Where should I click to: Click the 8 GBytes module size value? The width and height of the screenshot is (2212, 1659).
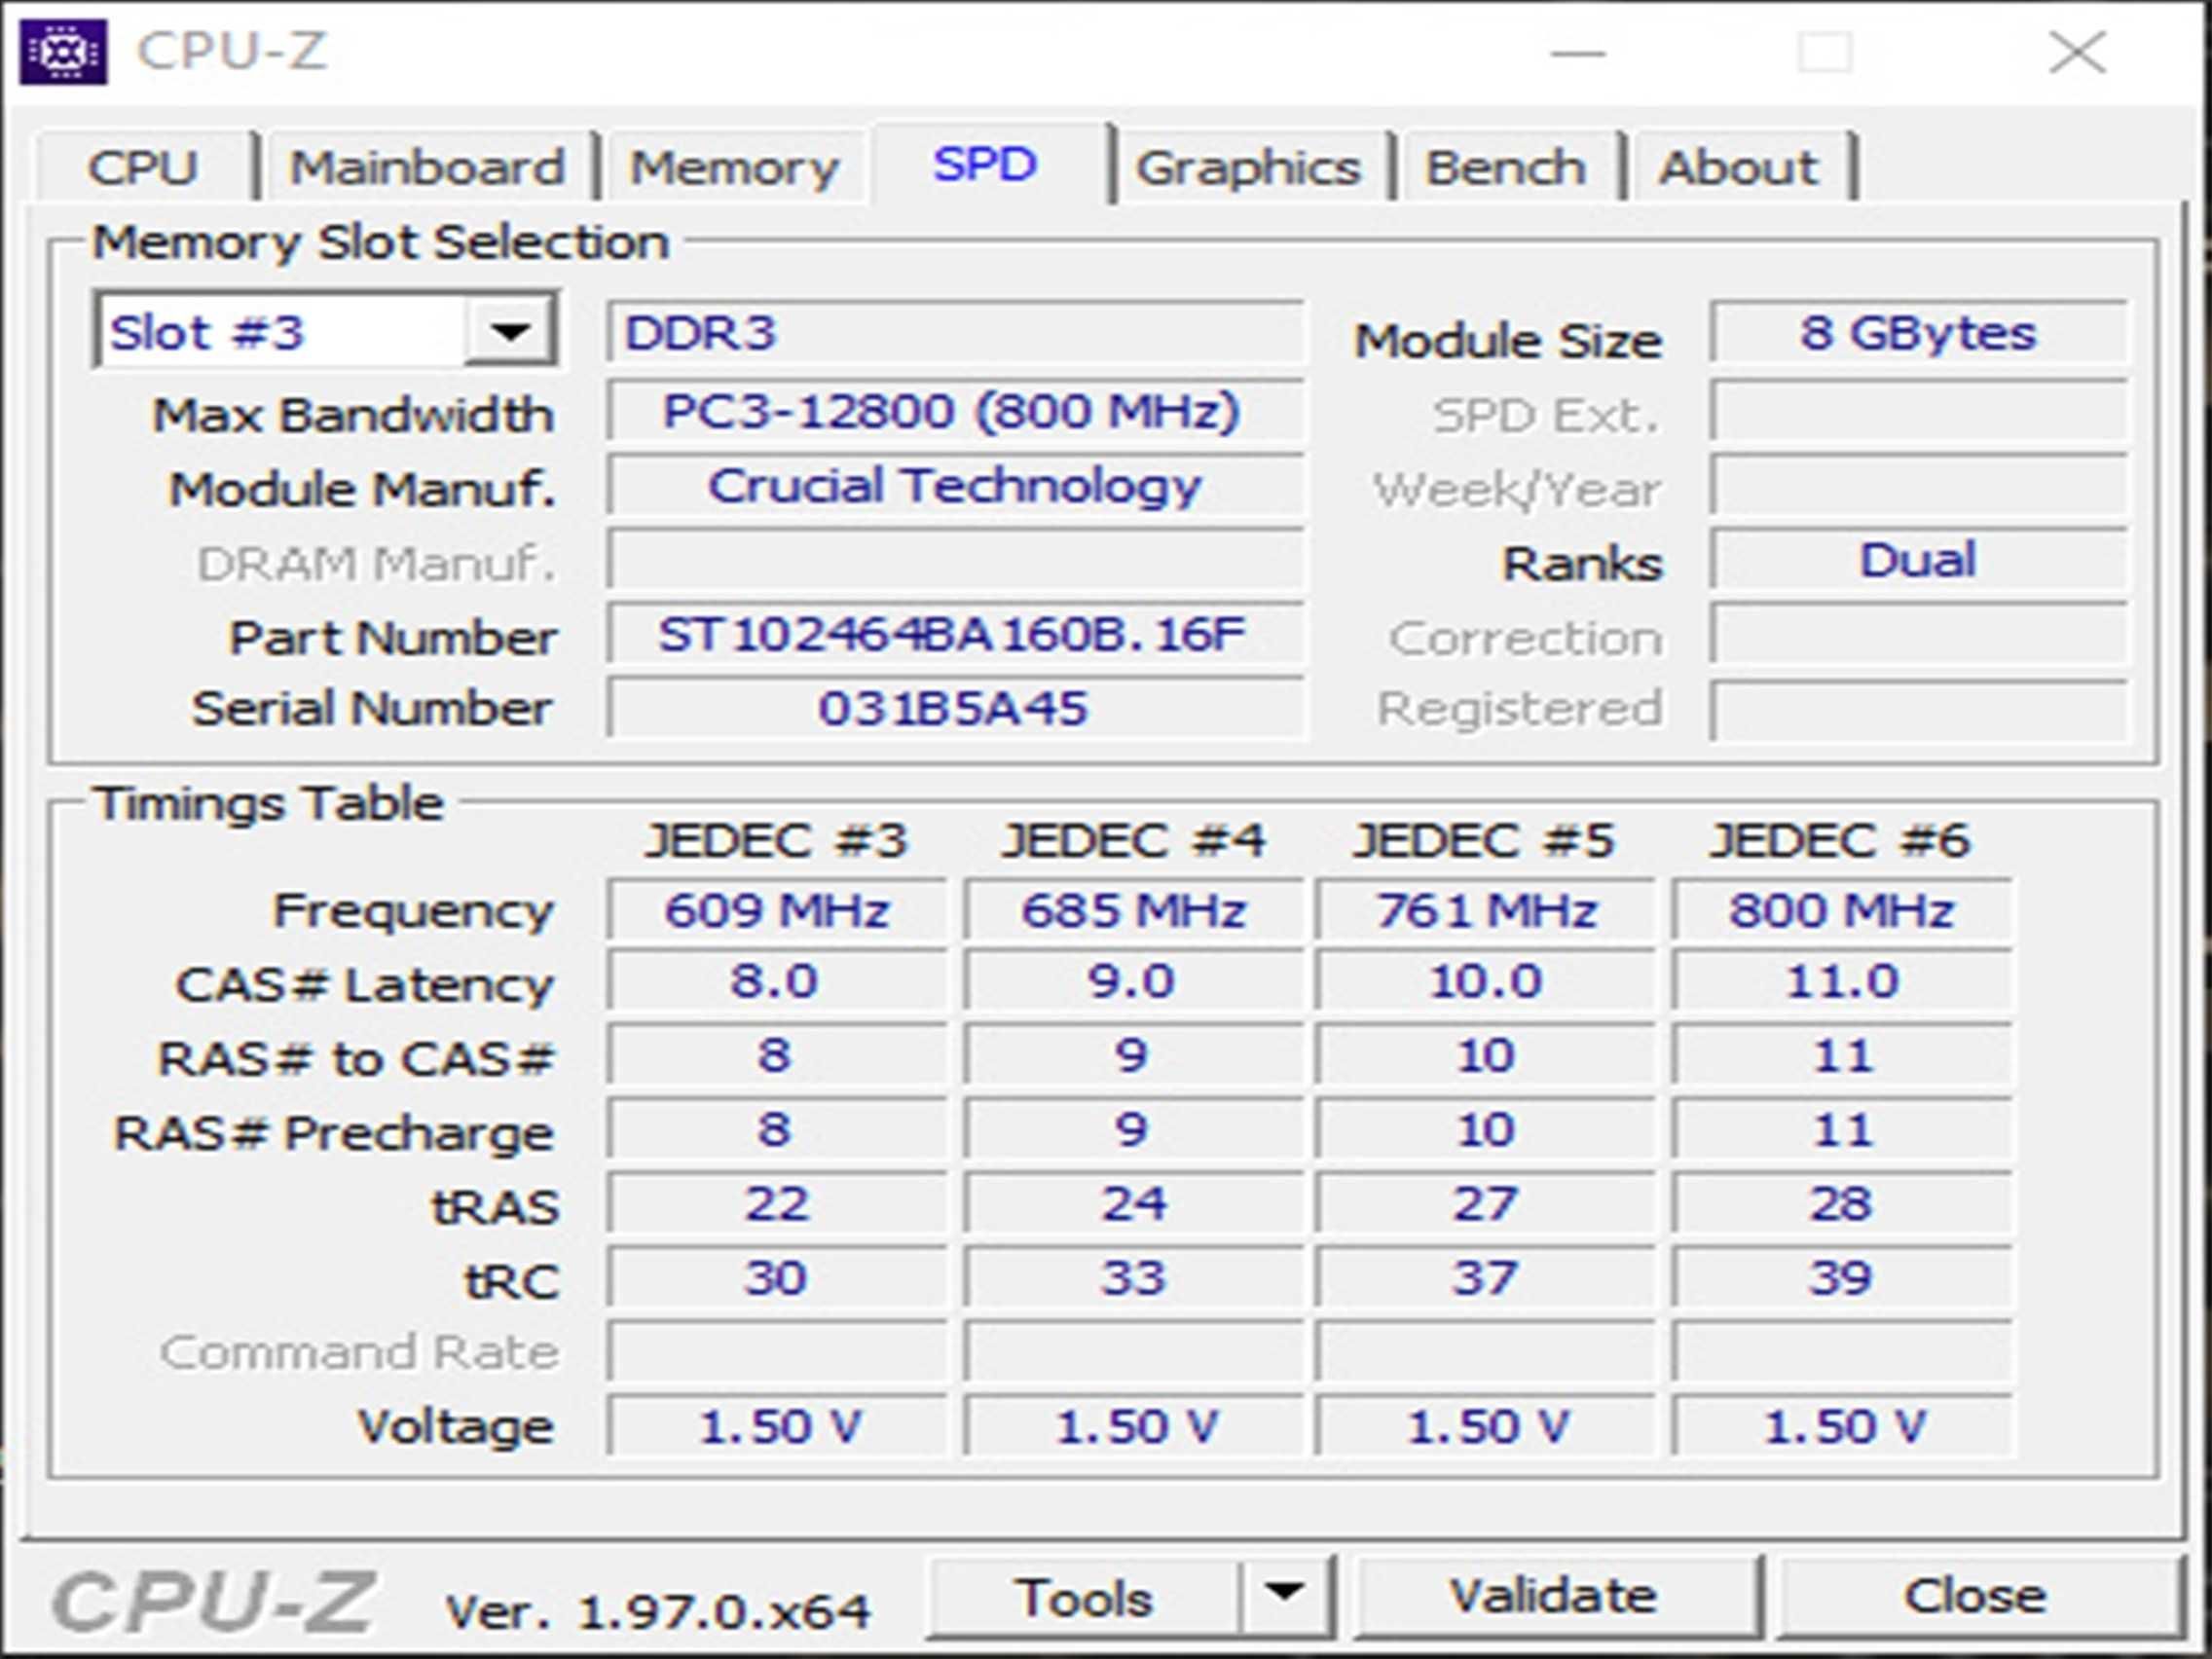(x=1918, y=332)
